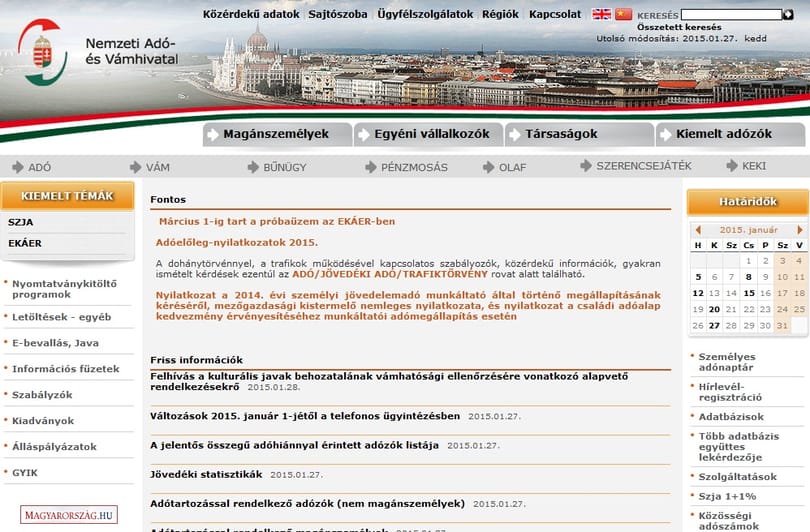Open Felhívás a kulturális javak behozatalának article
This screenshot has width=810, height=532.
pos(389,381)
